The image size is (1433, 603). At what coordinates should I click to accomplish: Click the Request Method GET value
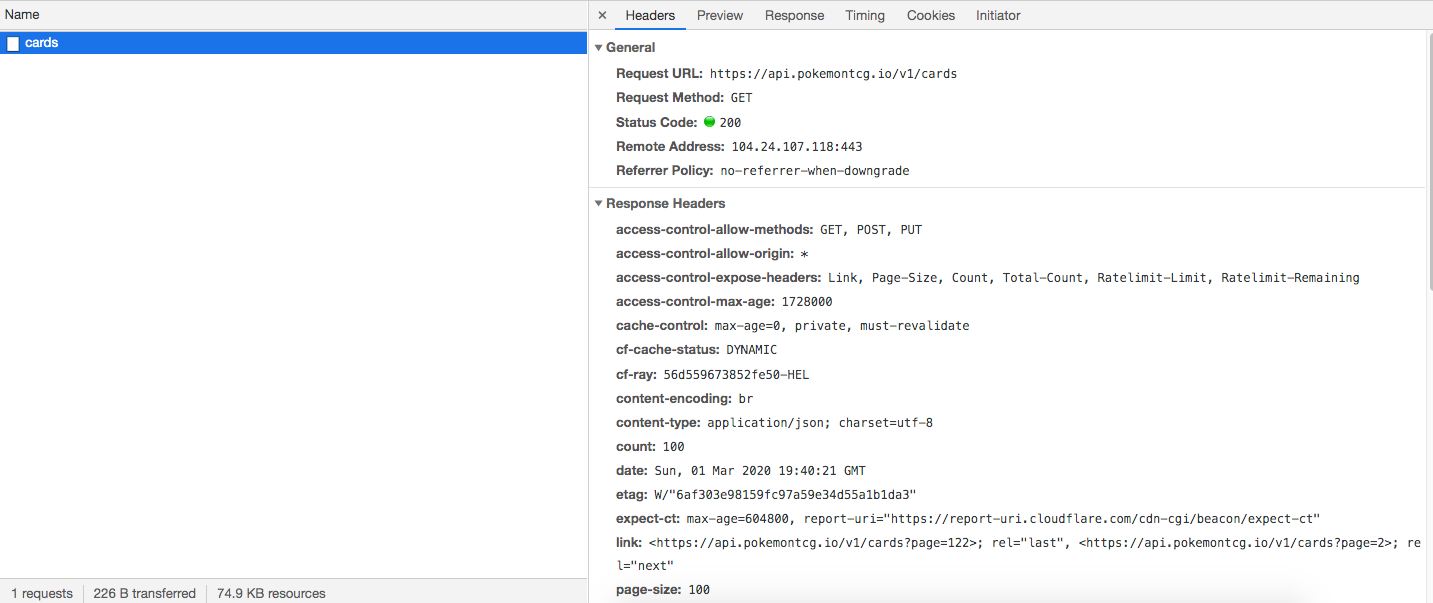[741, 98]
